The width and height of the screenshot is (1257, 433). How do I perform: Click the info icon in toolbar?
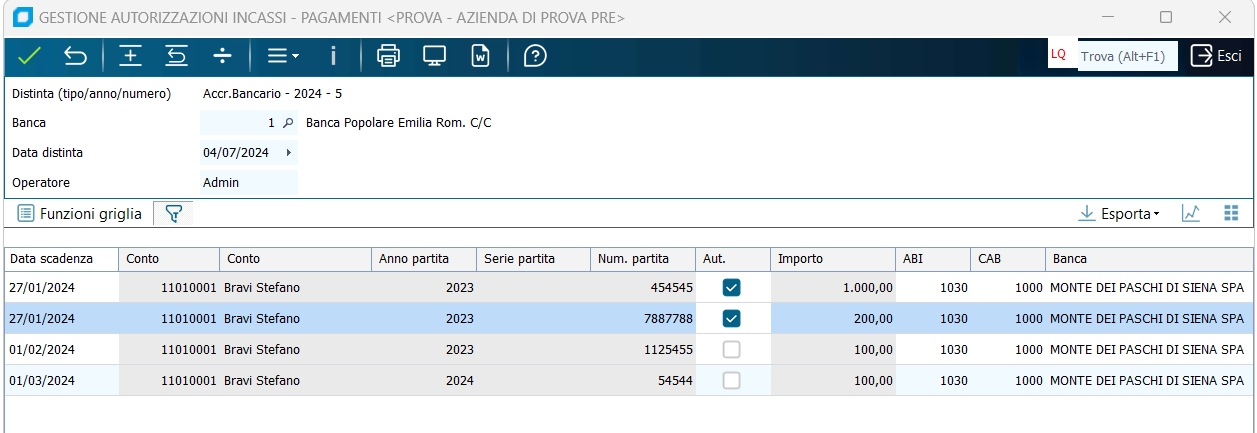pyautogui.click(x=333, y=56)
